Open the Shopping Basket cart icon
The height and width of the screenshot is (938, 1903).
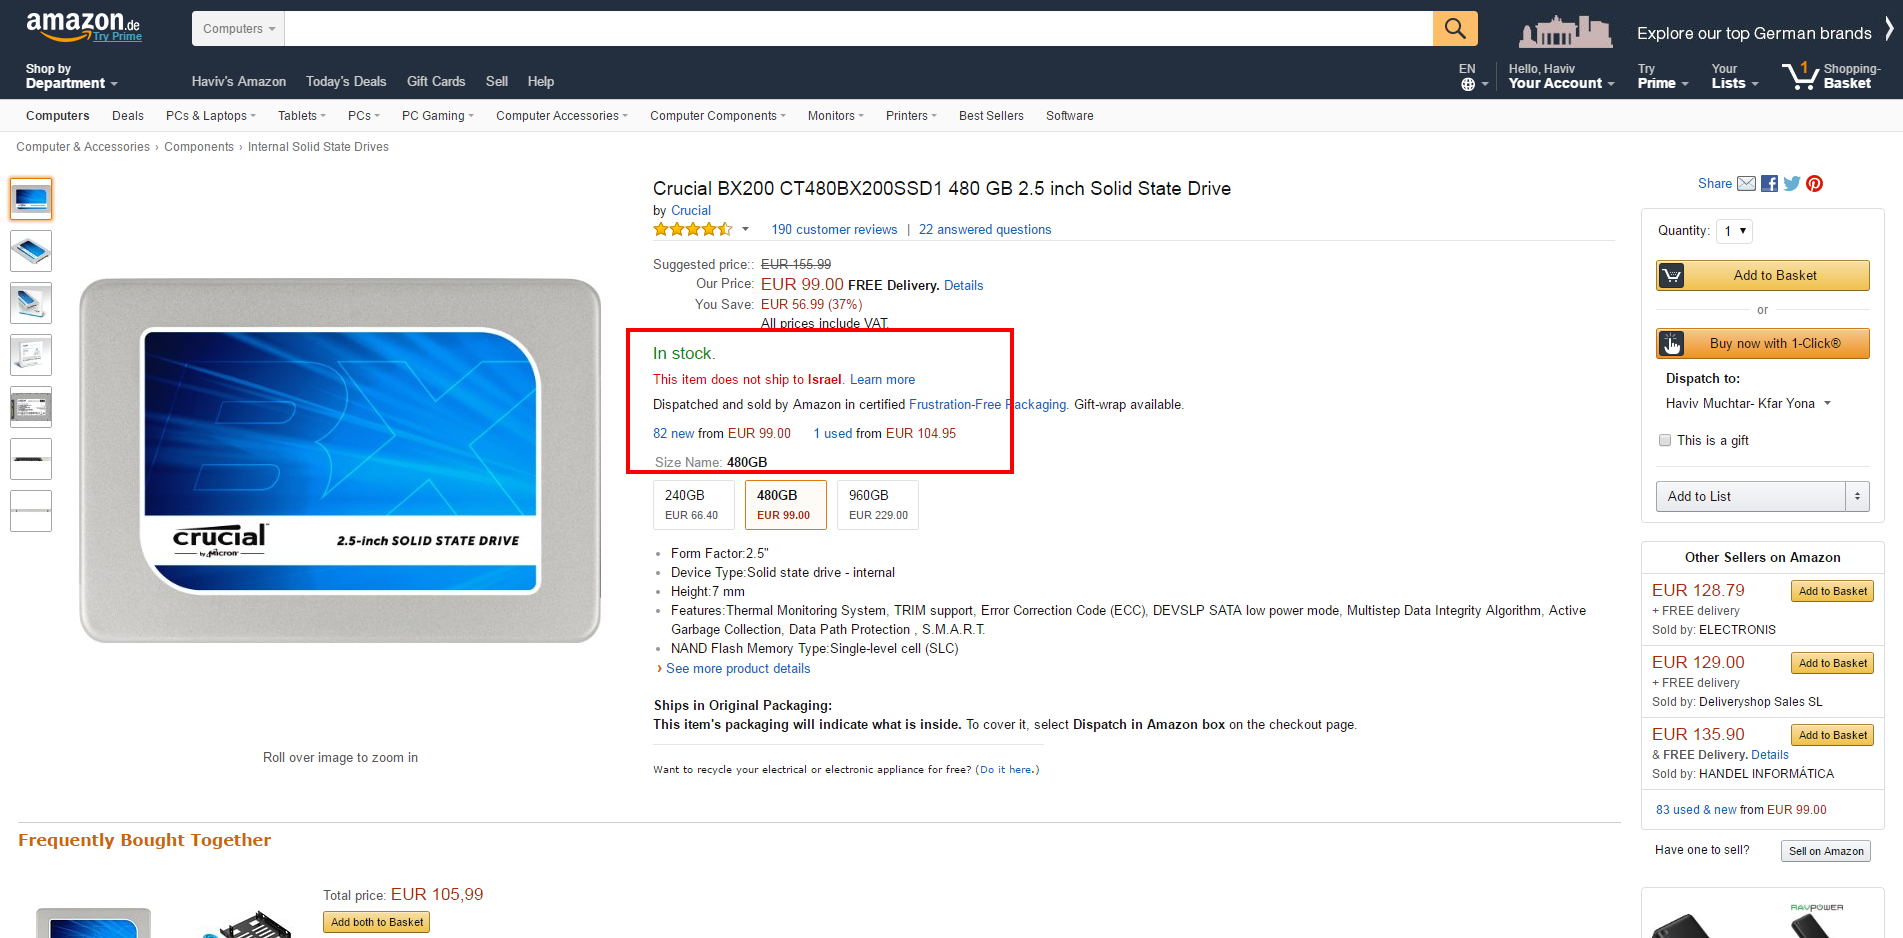click(x=1800, y=76)
